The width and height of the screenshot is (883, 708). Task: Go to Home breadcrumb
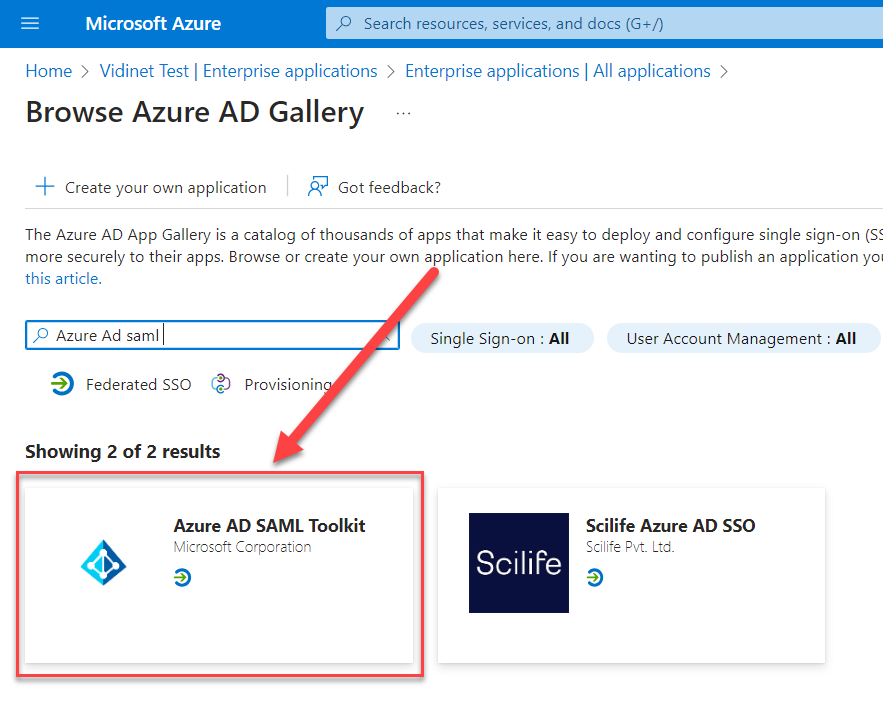[48, 71]
